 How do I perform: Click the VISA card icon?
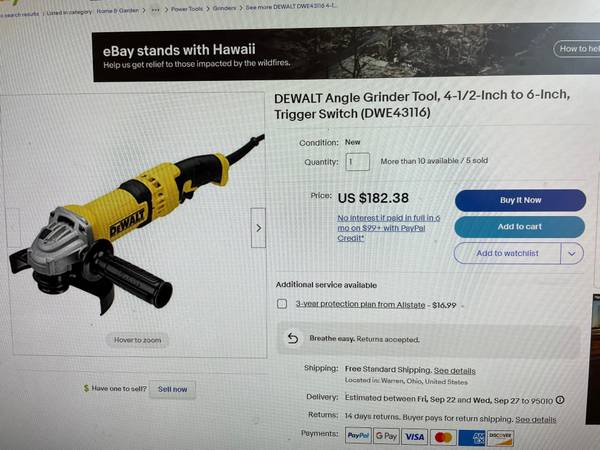[x=415, y=437]
